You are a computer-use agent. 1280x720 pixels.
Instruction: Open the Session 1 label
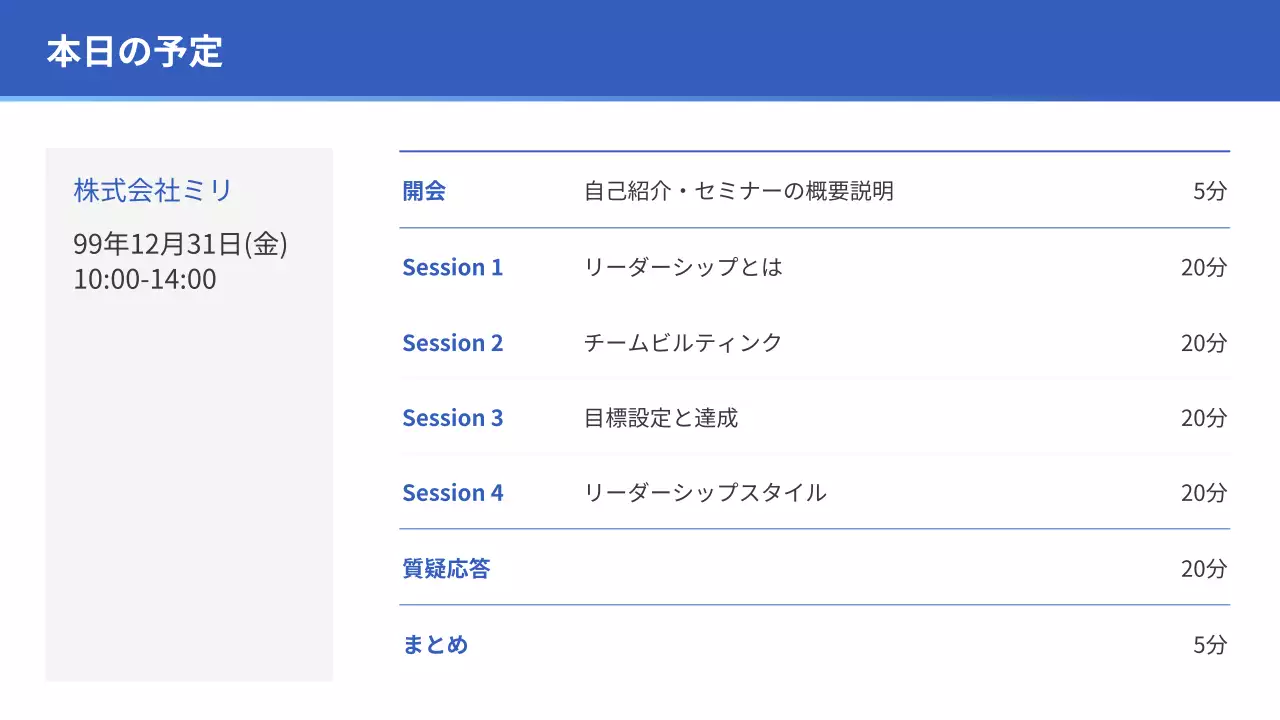click(x=452, y=267)
